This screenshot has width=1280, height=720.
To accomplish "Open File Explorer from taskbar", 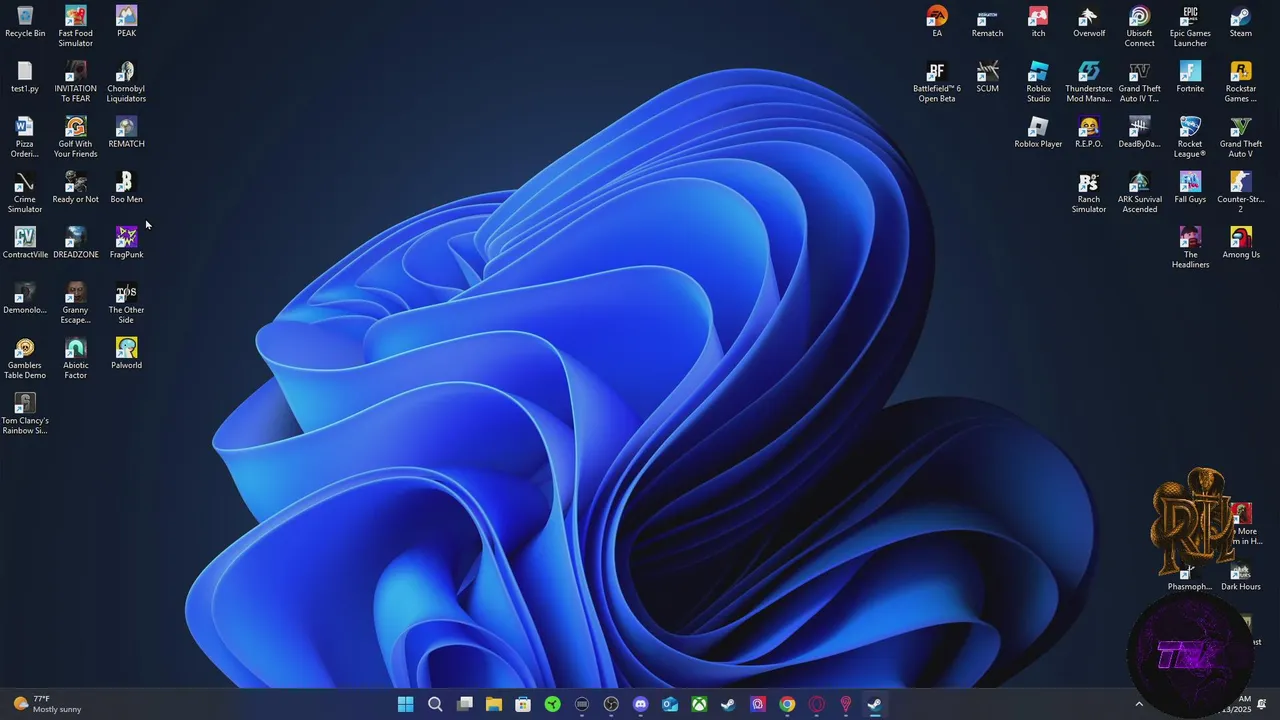I will pyautogui.click(x=494, y=704).
